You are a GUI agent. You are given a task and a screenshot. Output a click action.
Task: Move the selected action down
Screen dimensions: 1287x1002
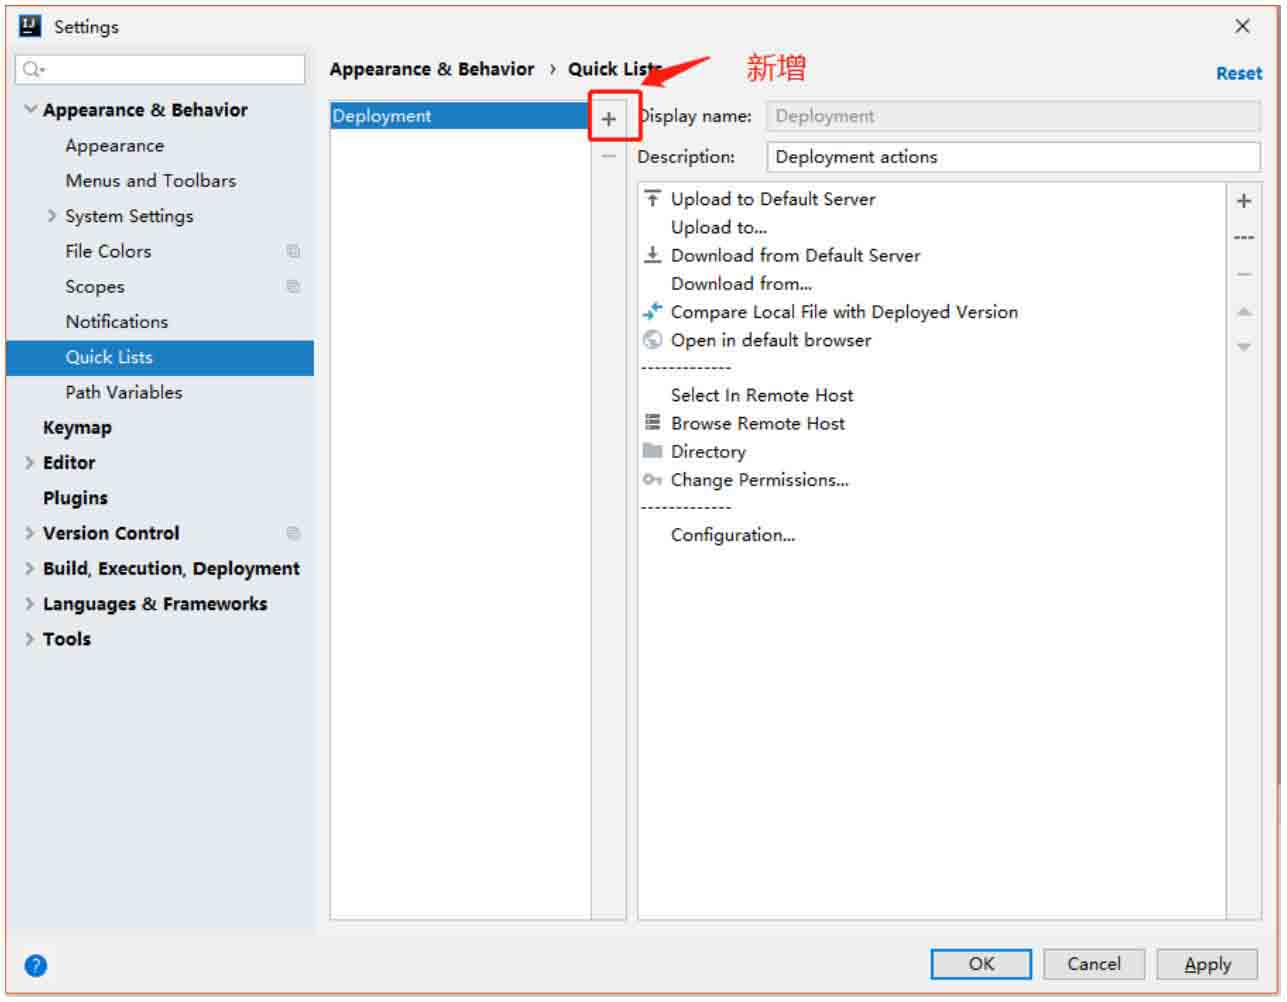pos(1244,347)
